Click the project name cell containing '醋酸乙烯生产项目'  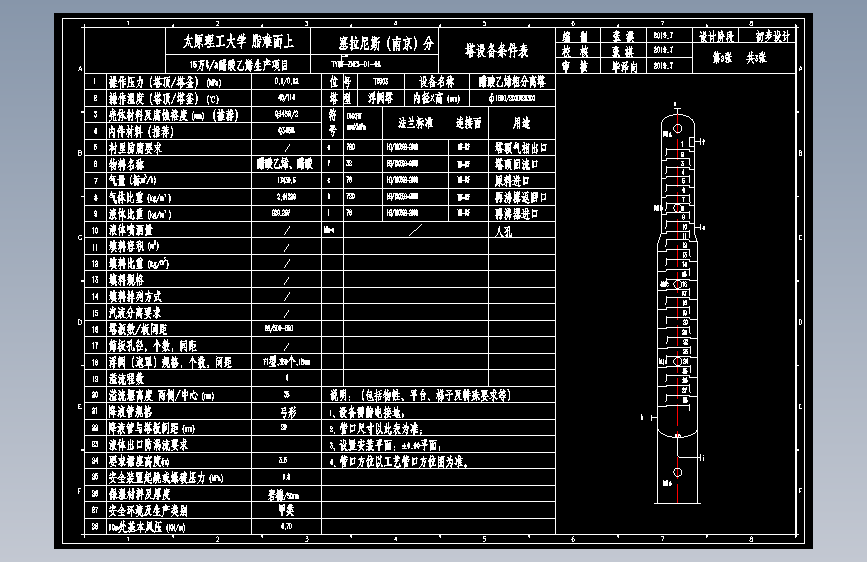(x=238, y=64)
